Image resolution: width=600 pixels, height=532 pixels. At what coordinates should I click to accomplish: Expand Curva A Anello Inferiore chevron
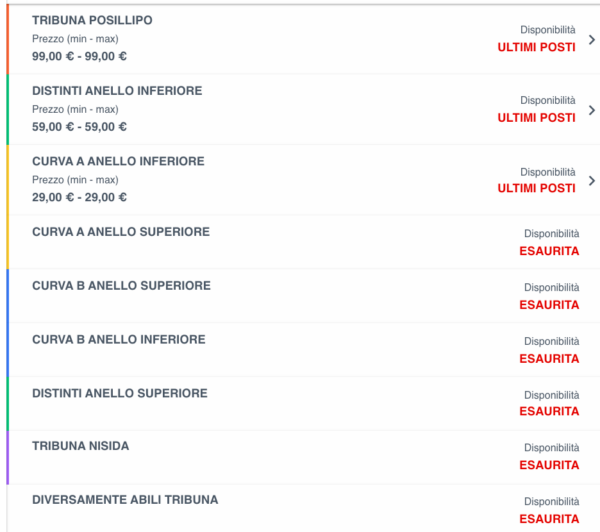[592, 181]
